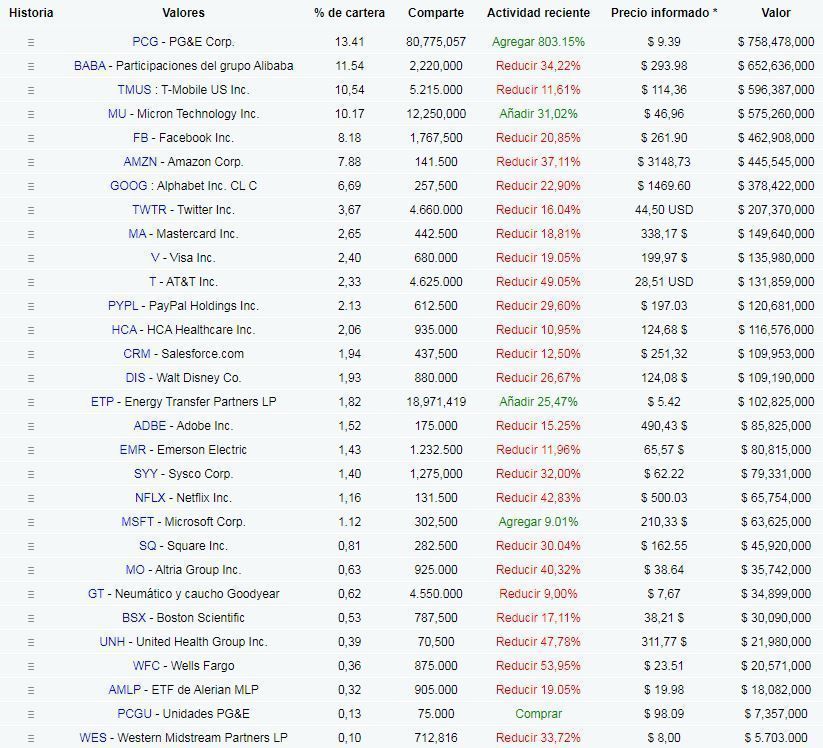
Task: Open the history icon for the HCA row
Action: pos(31,331)
